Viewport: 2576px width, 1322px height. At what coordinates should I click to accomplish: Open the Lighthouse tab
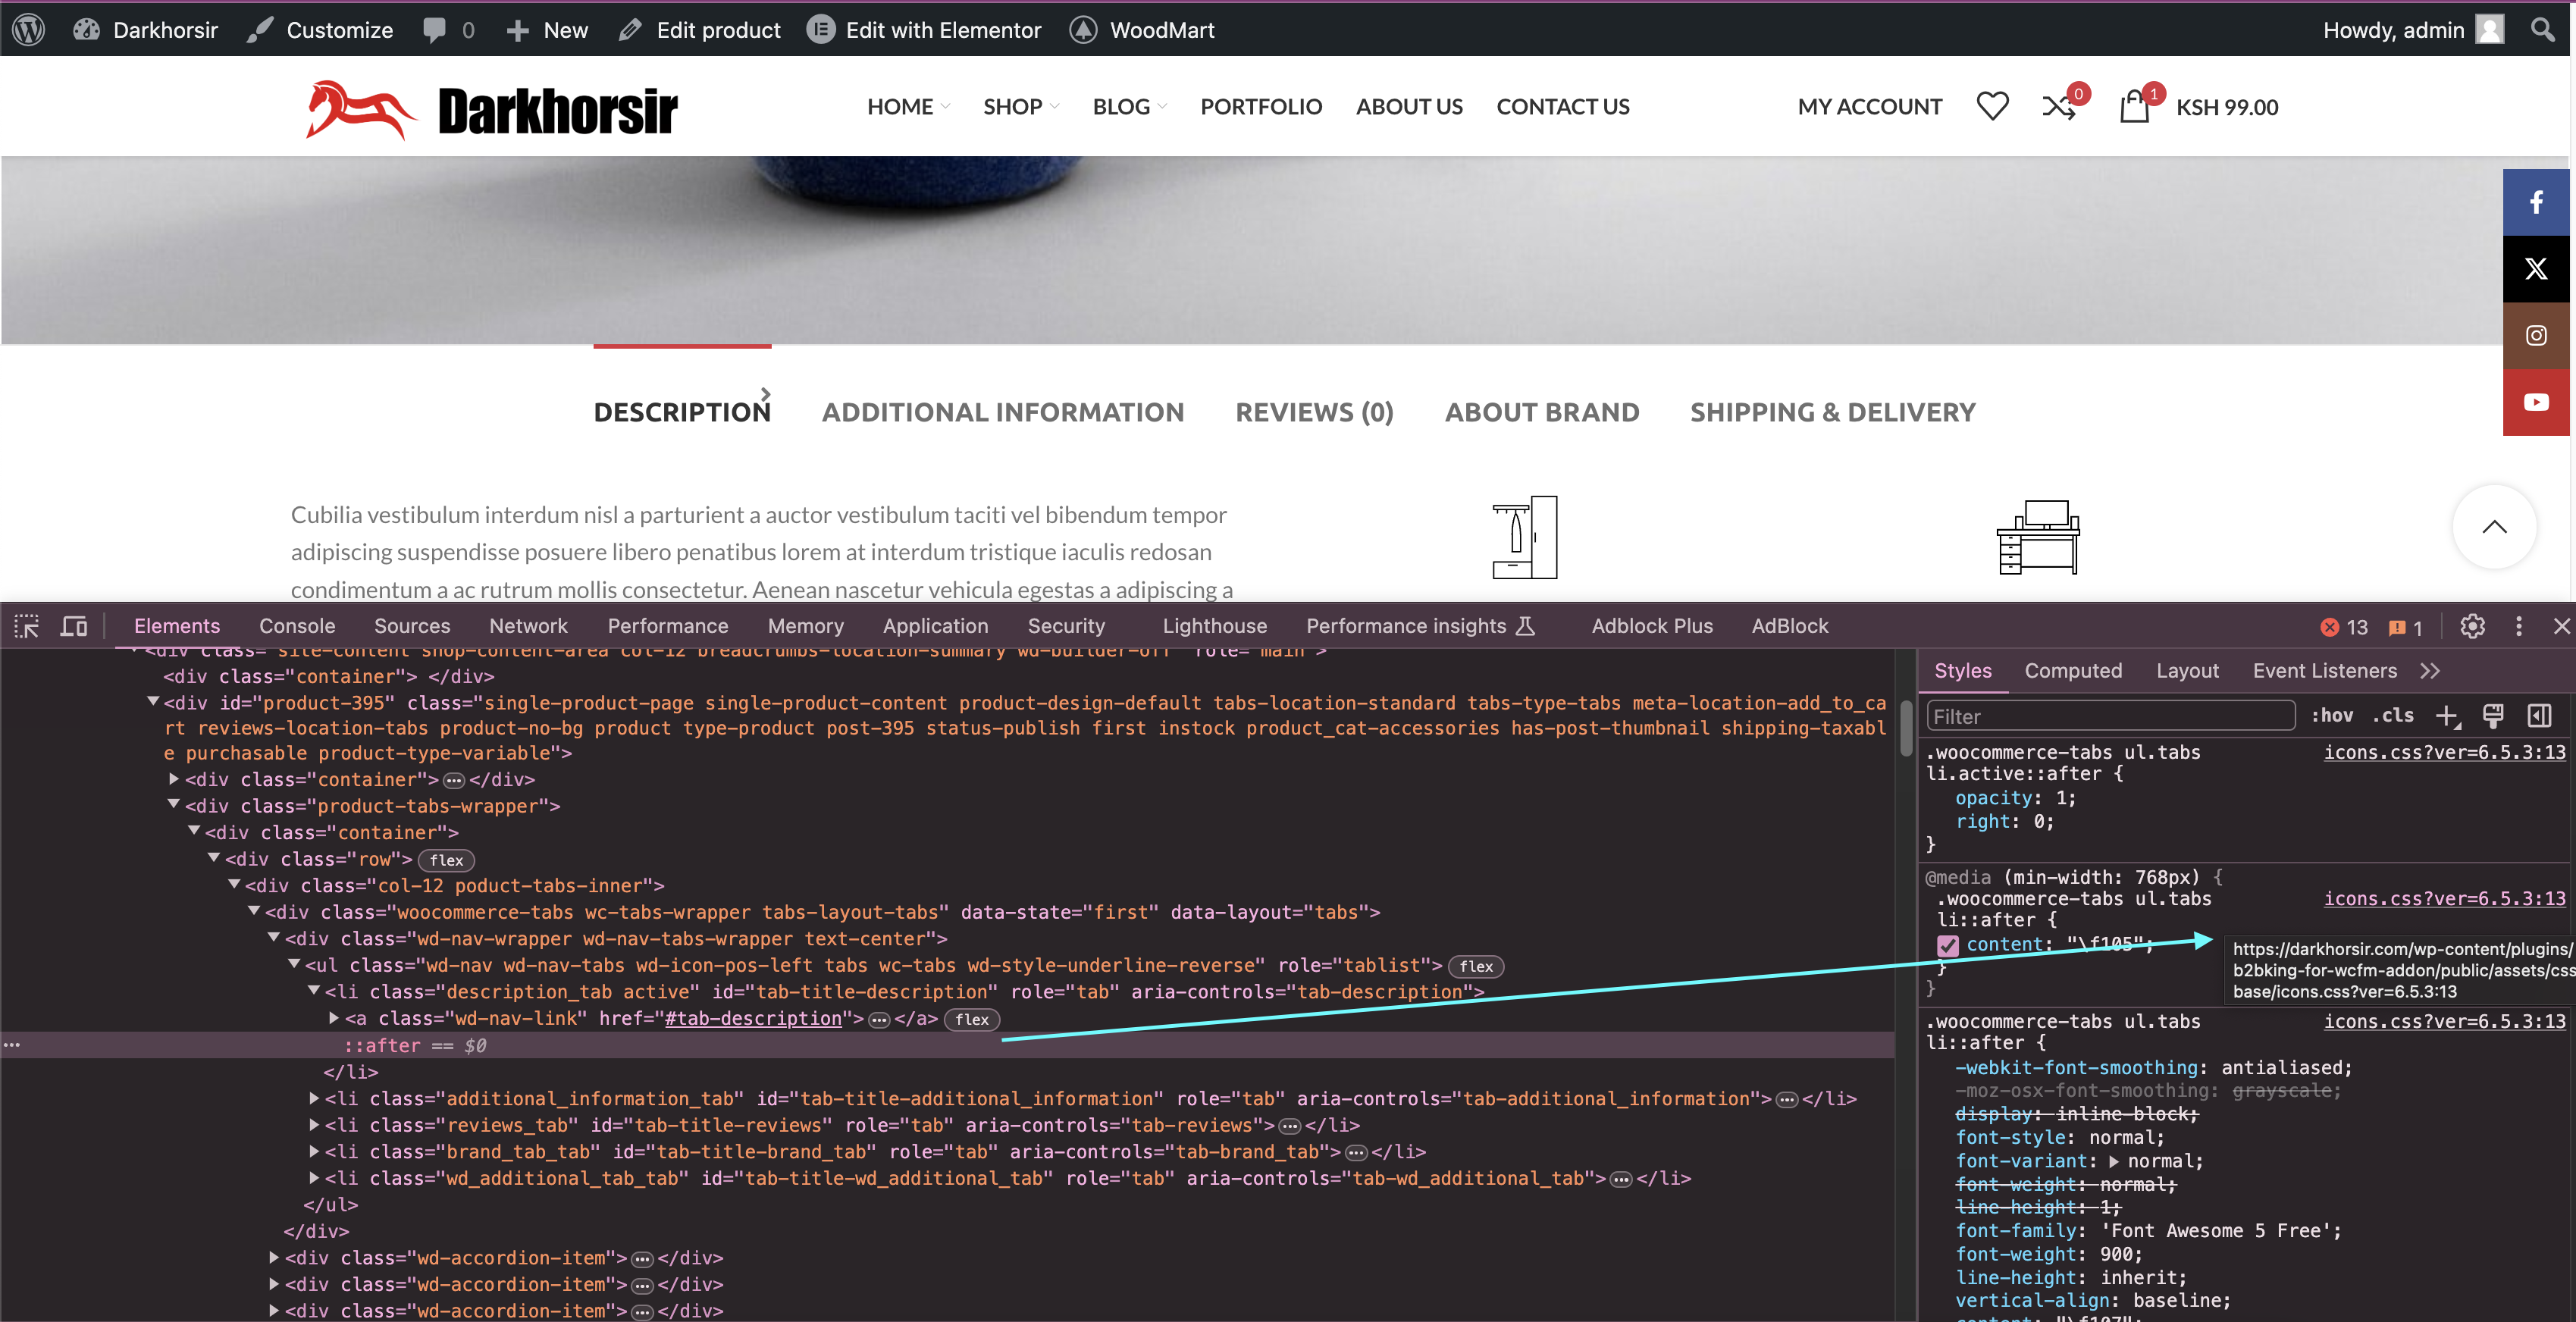click(1214, 626)
